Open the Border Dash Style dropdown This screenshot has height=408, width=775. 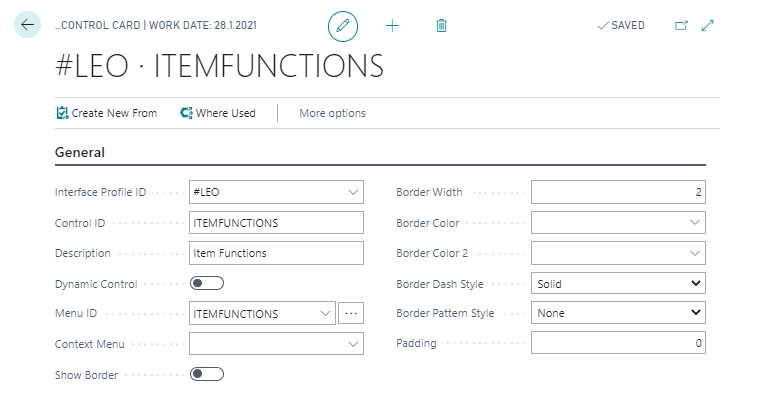696,284
